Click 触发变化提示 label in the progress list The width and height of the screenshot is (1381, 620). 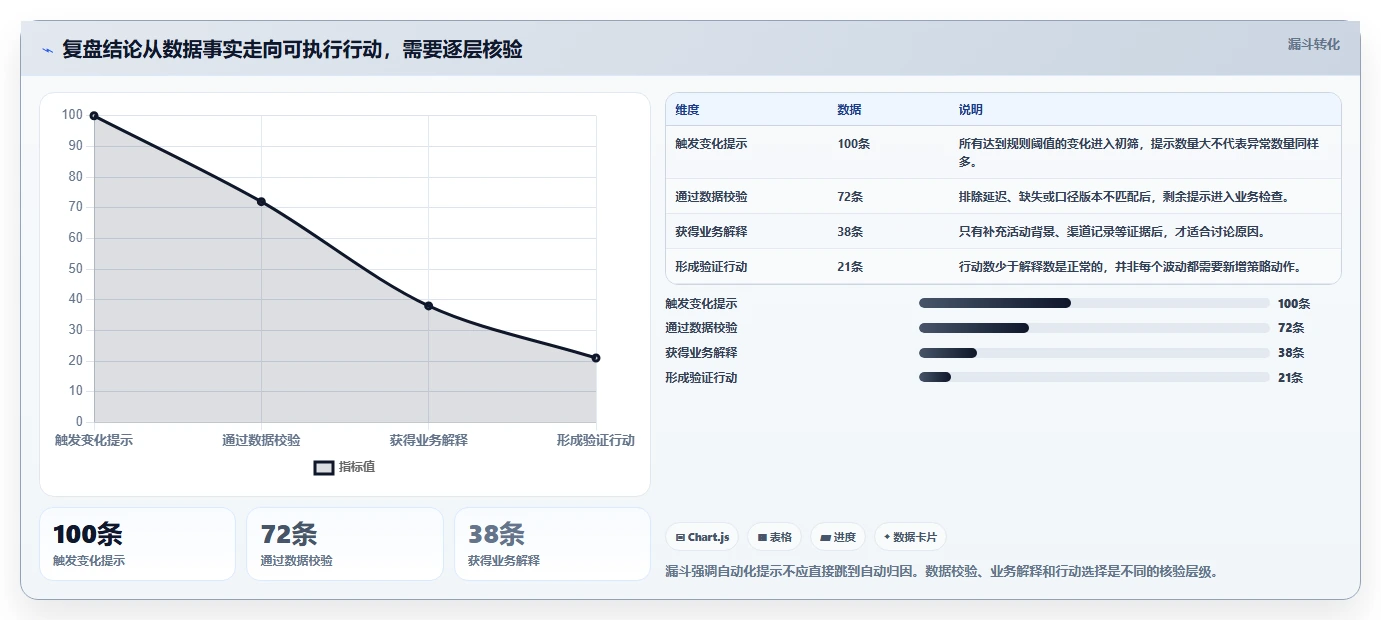(x=701, y=303)
